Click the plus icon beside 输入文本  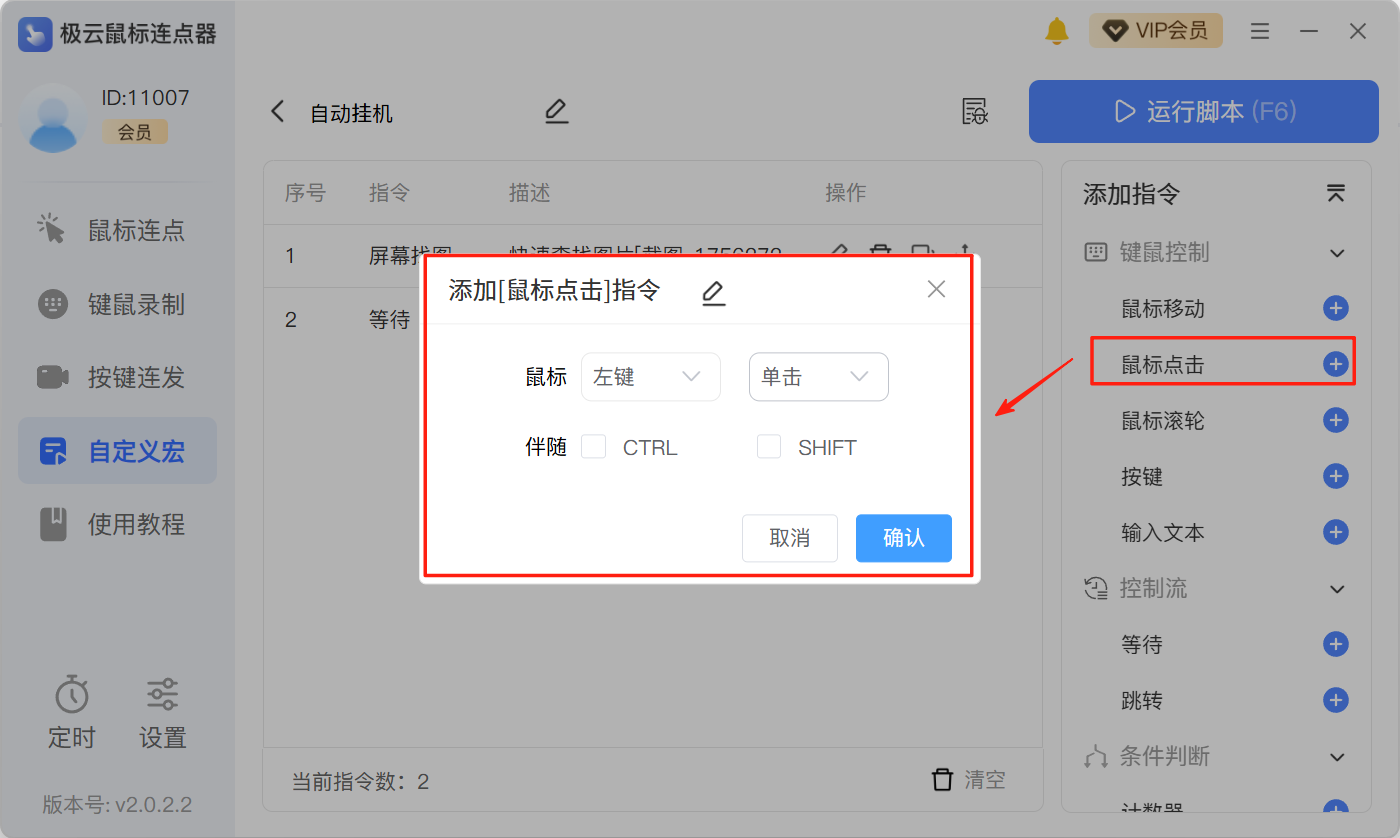coord(1335,532)
